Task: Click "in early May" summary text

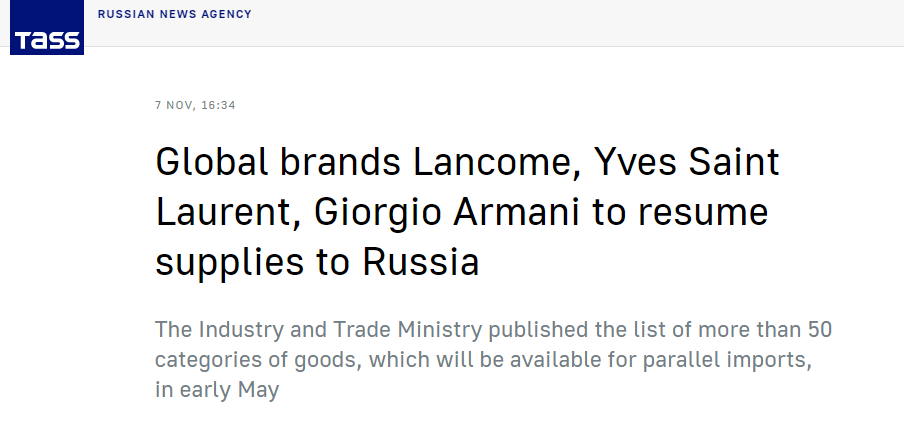Action: click(x=217, y=389)
